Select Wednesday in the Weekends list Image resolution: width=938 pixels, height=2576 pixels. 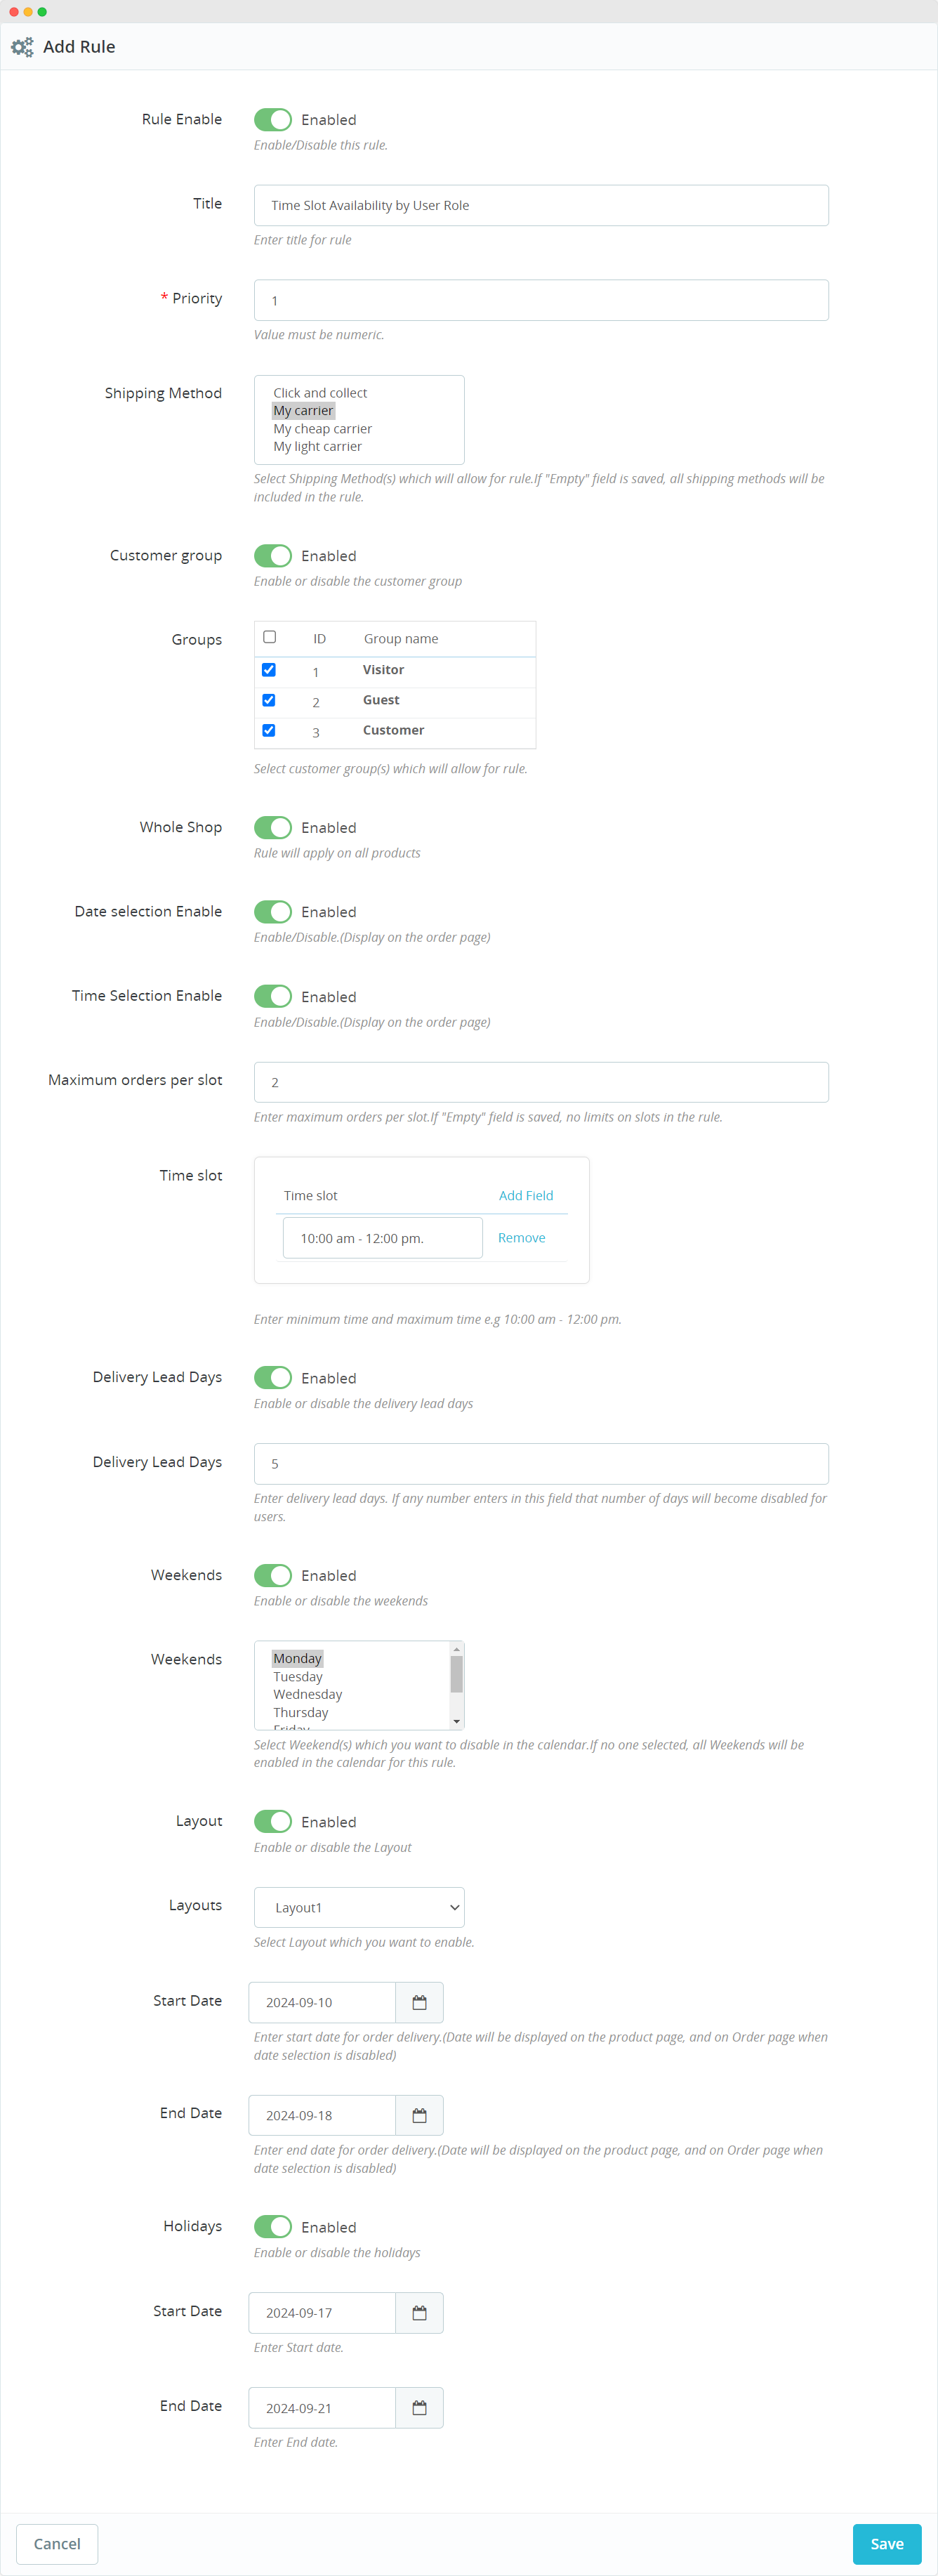pos(307,1694)
